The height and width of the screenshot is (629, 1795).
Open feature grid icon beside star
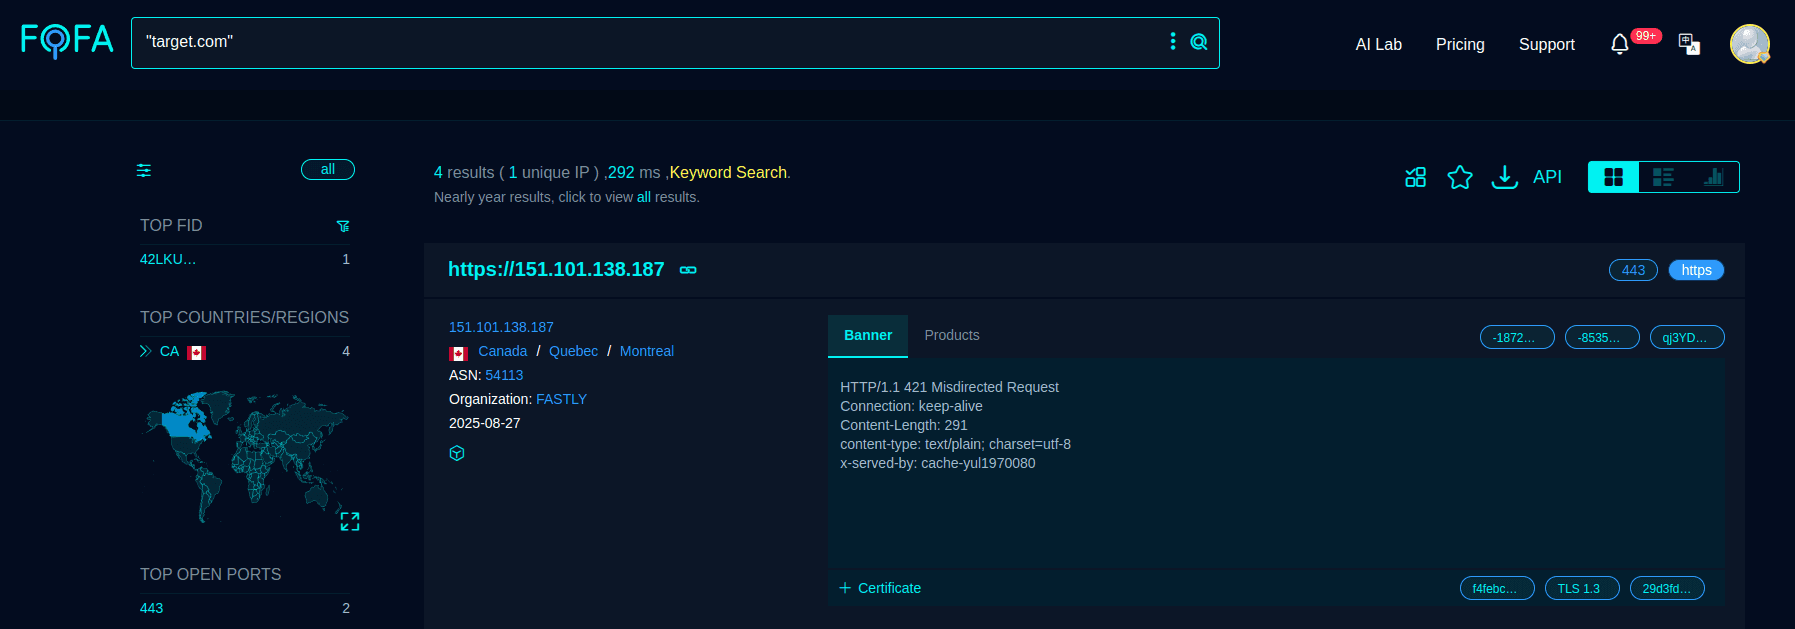coord(1416,177)
